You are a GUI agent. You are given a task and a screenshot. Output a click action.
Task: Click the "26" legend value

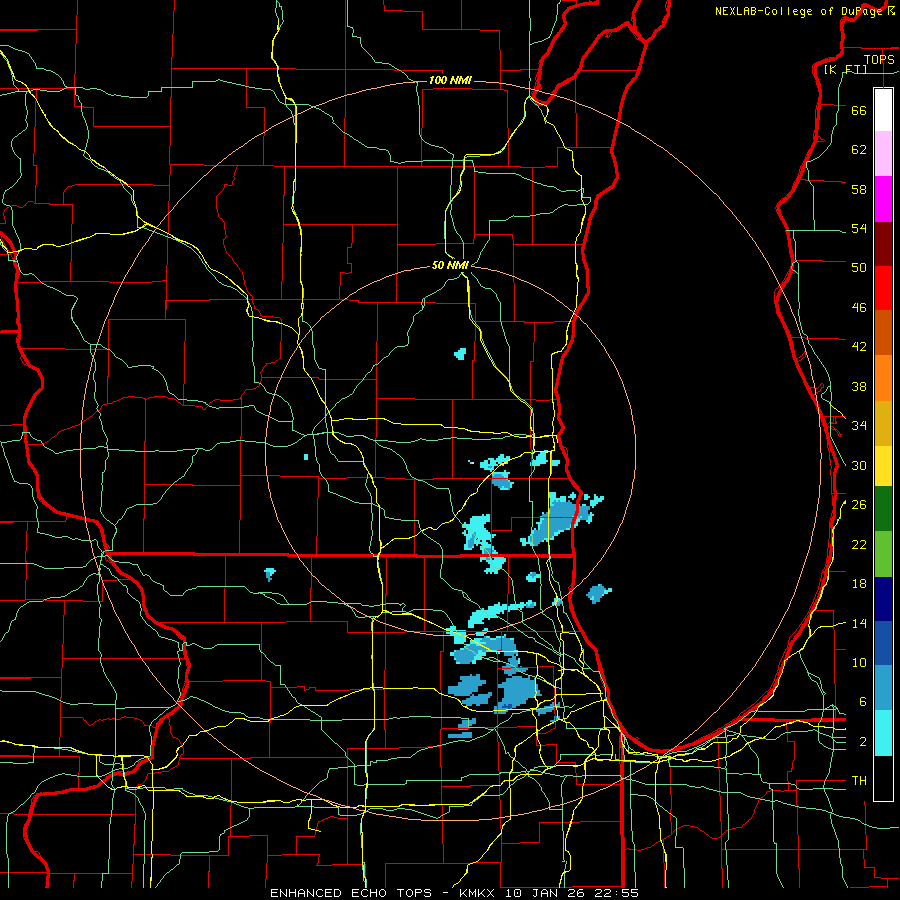coord(859,505)
